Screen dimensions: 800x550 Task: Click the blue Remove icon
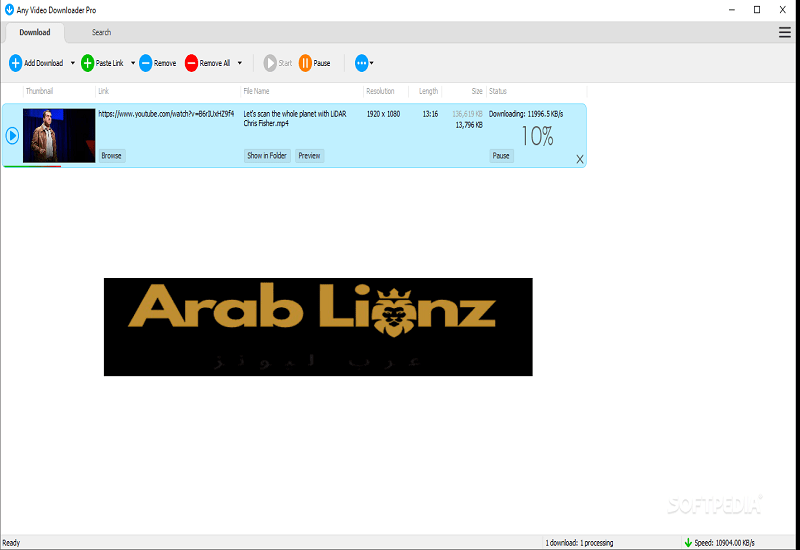point(145,63)
